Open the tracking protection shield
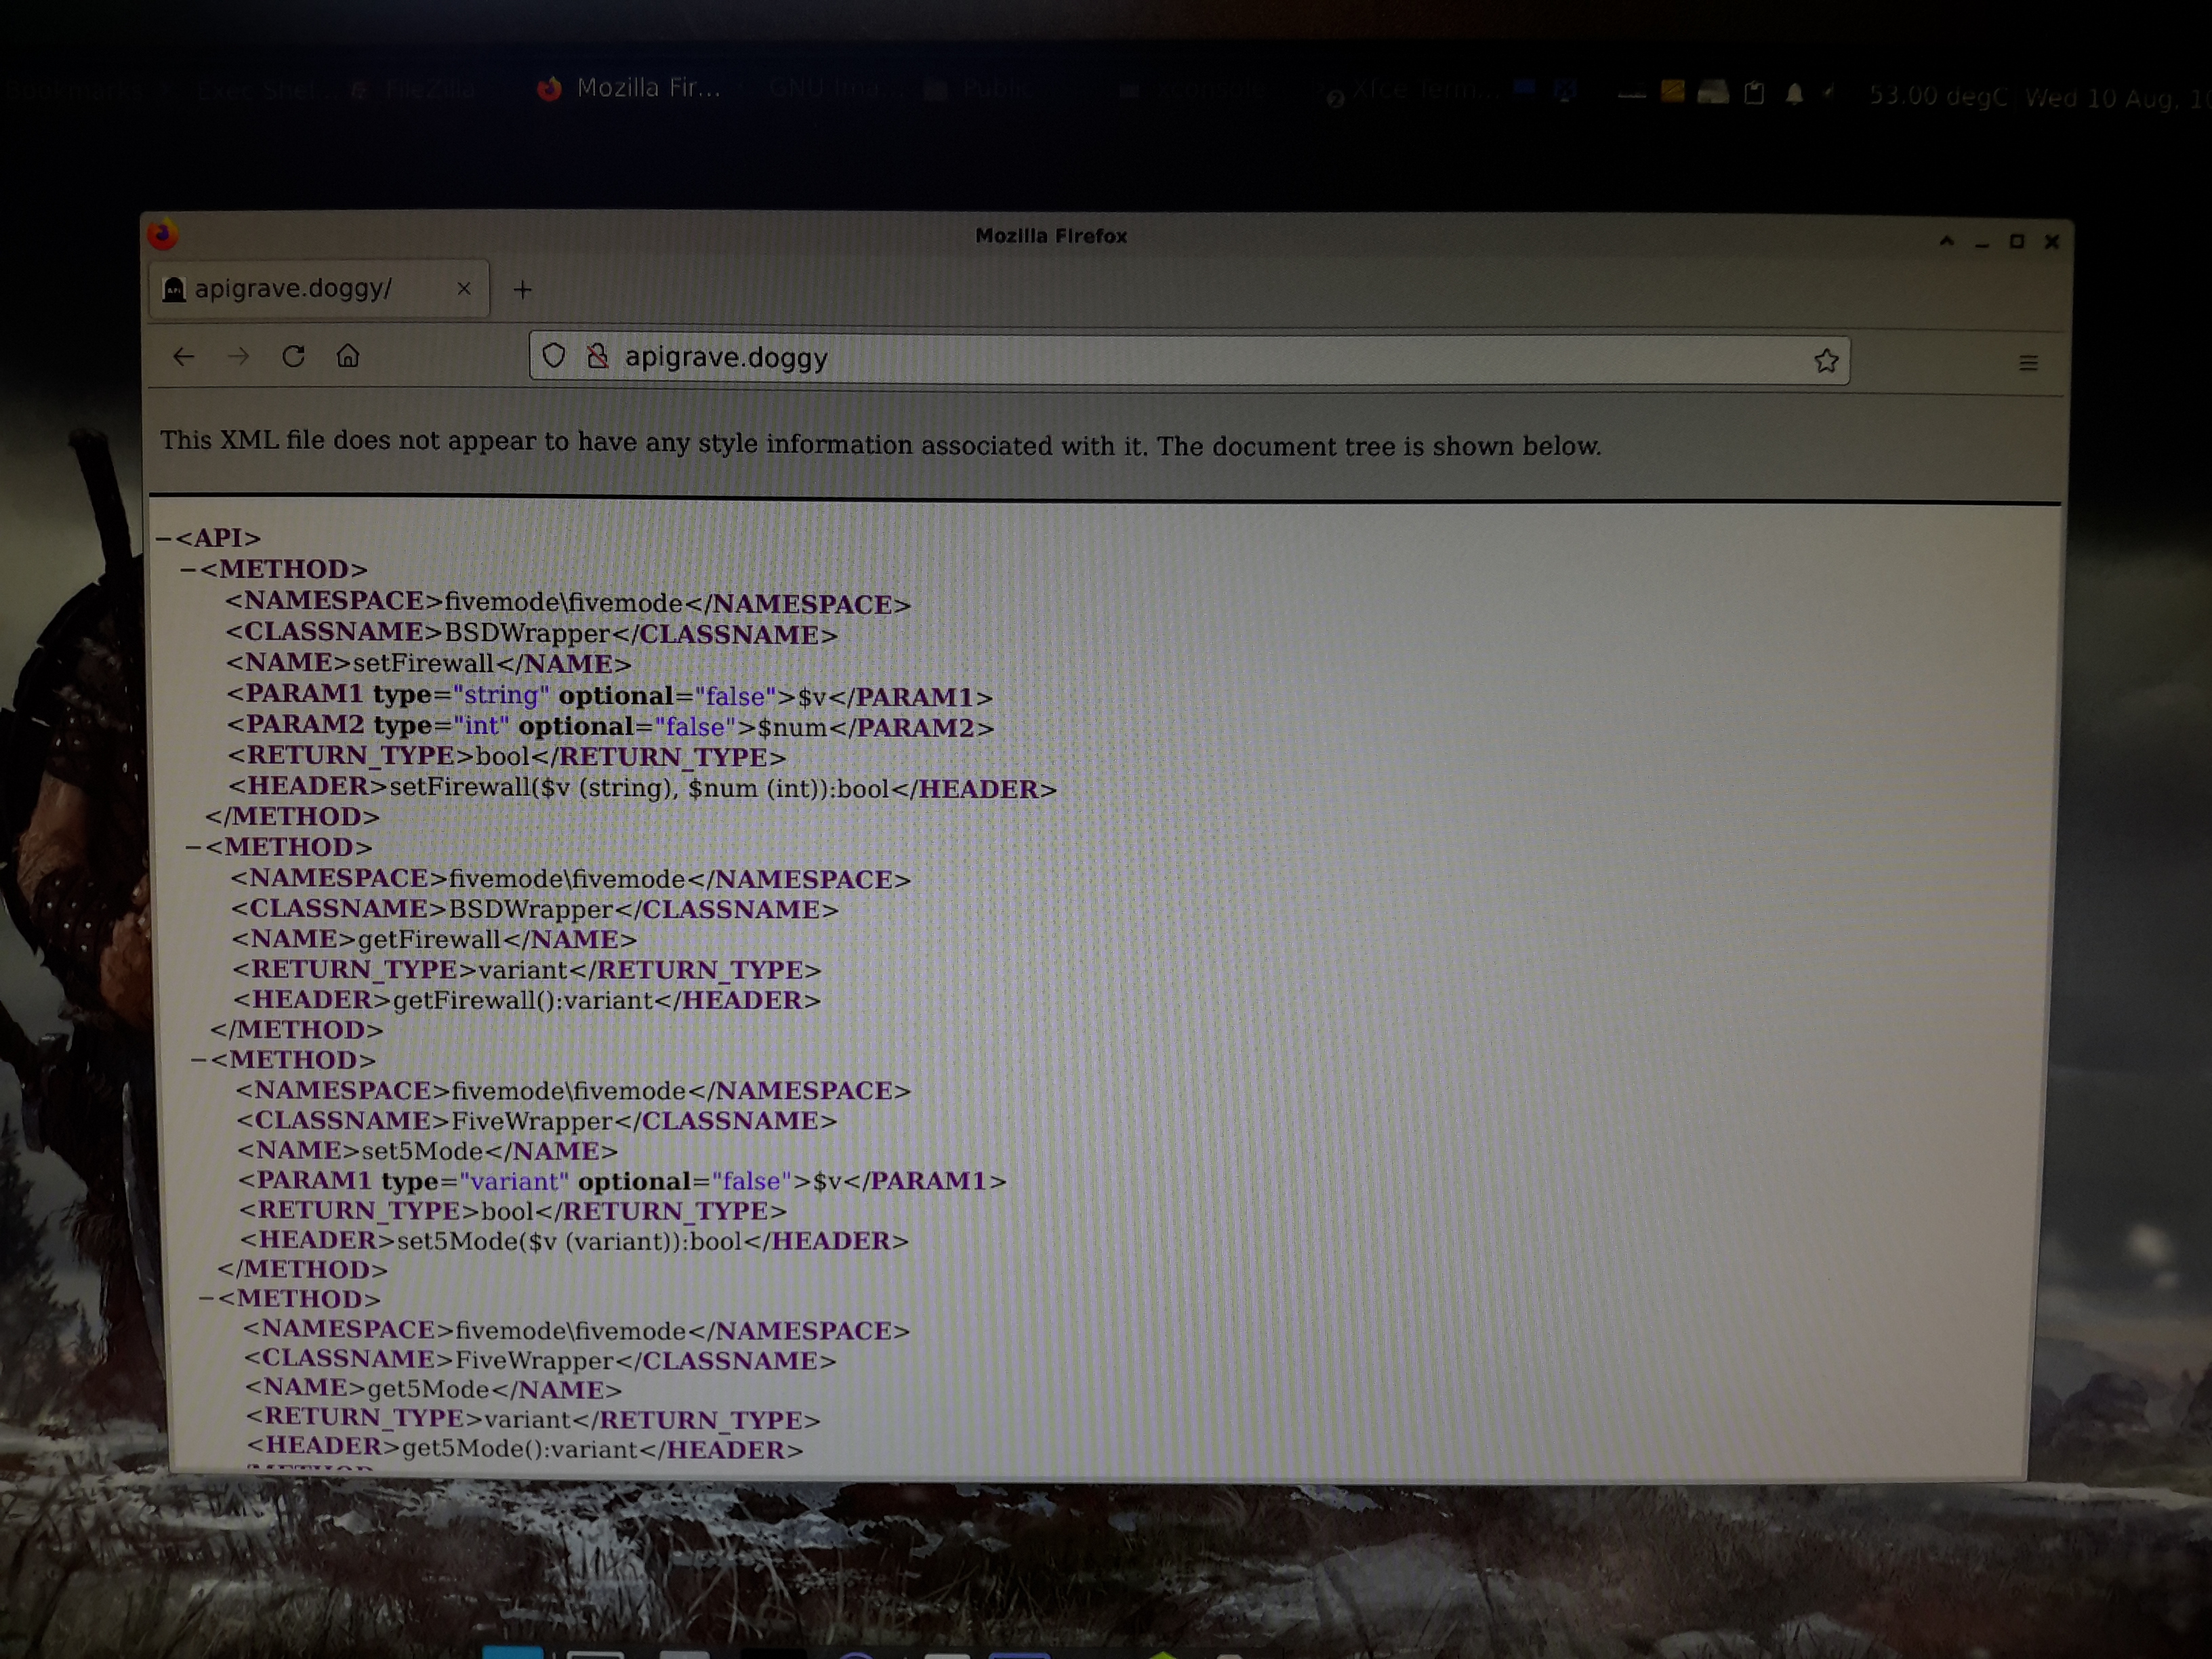 pyautogui.click(x=554, y=356)
